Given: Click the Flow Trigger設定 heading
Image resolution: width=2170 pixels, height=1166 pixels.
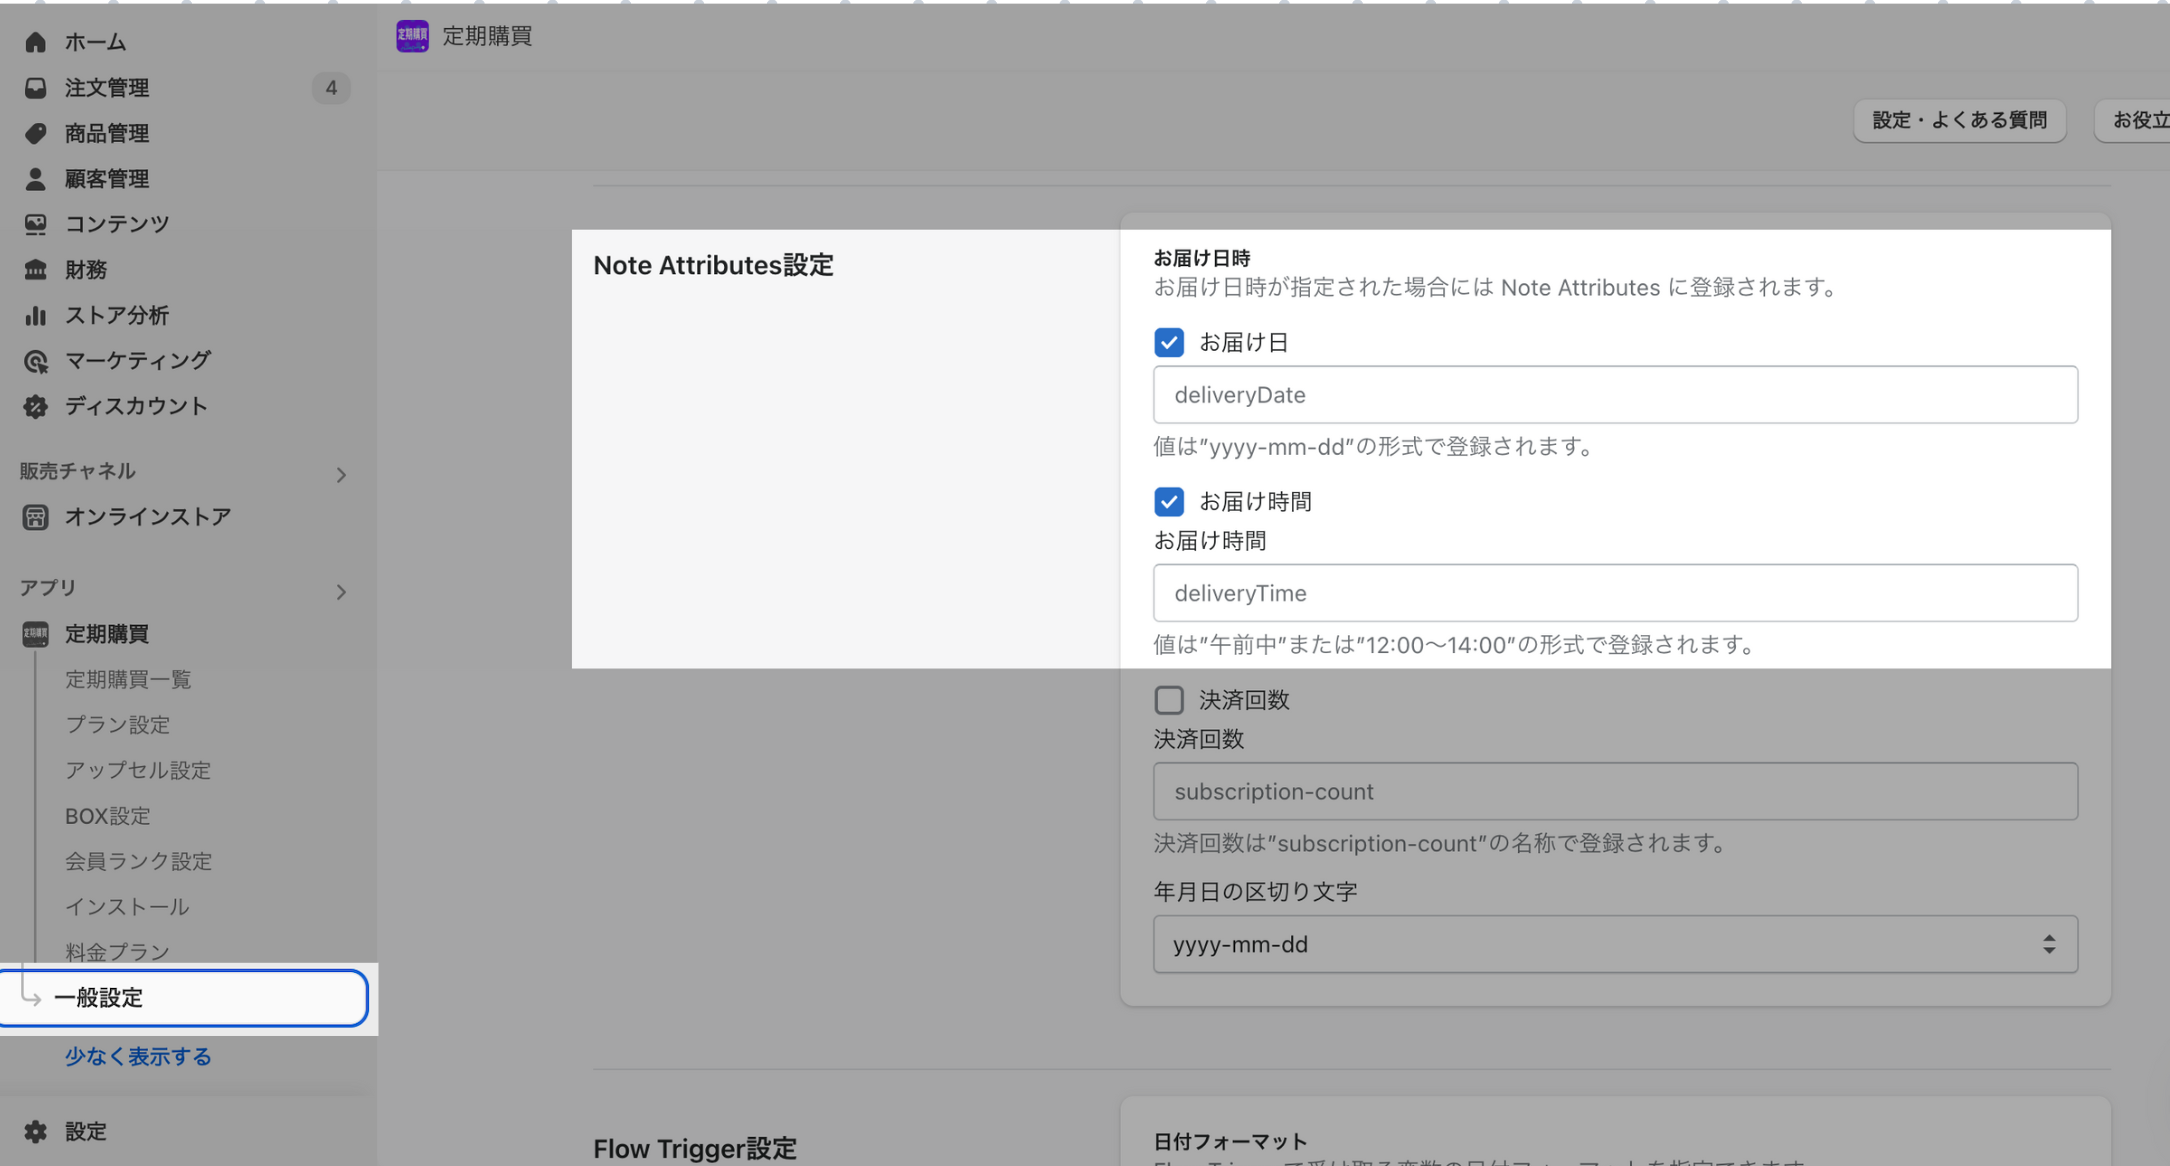Looking at the screenshot, I should point(695,1149).
